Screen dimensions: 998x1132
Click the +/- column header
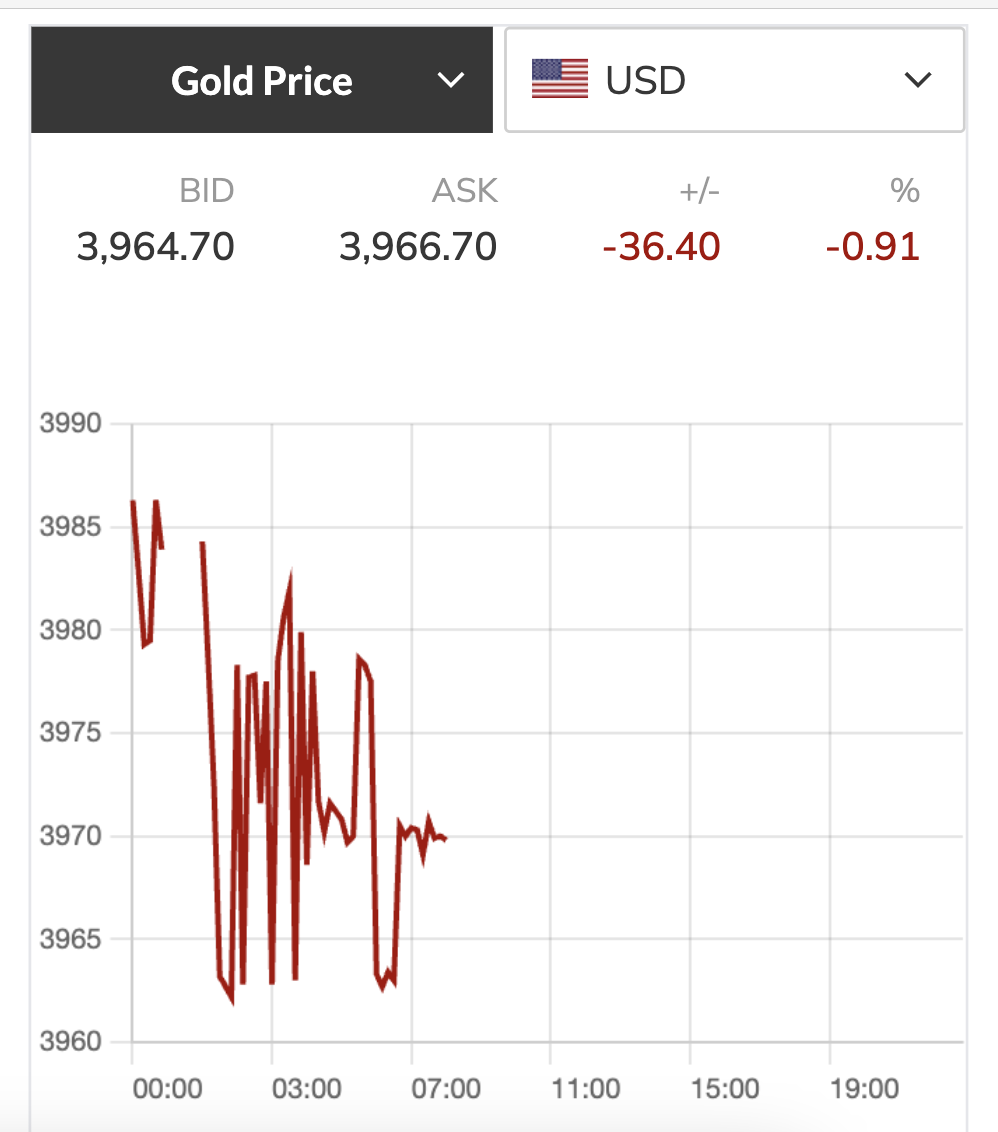[x=700, y=190]
